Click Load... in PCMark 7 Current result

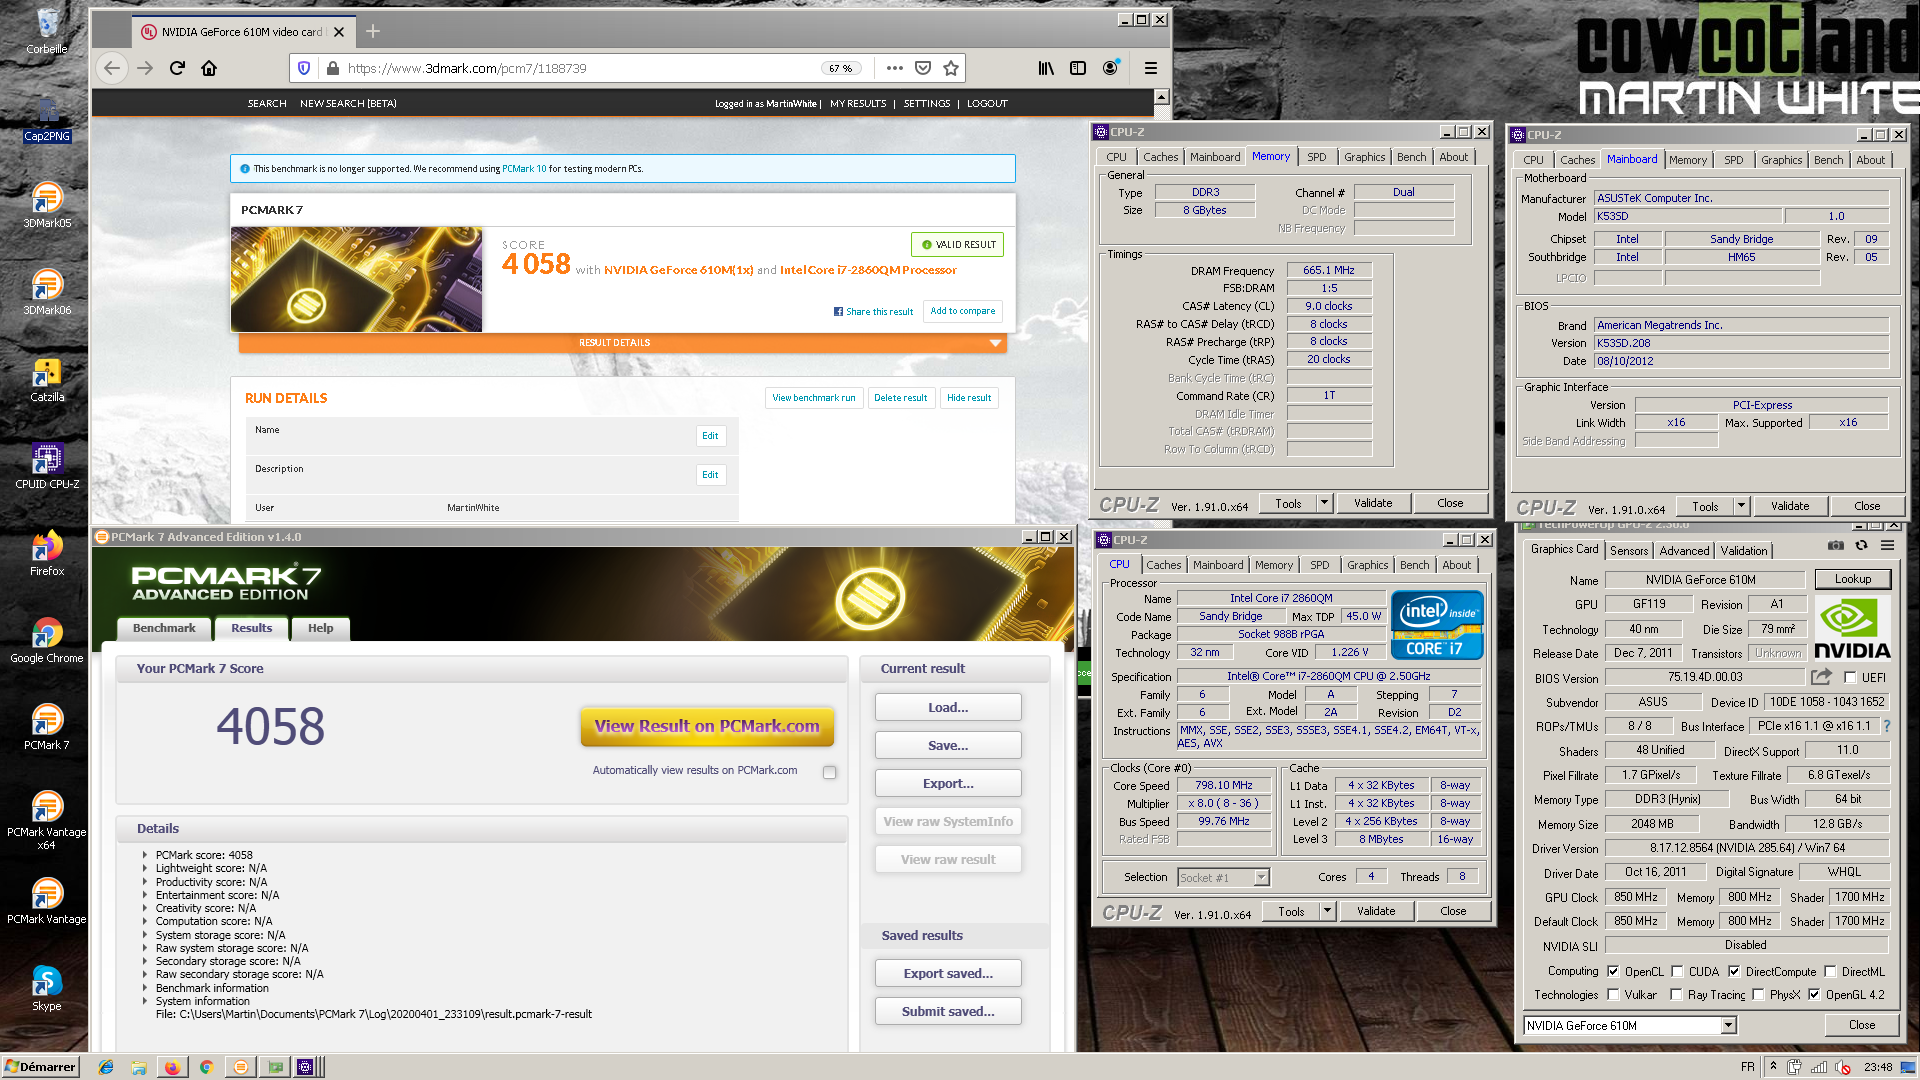point(948,707)
